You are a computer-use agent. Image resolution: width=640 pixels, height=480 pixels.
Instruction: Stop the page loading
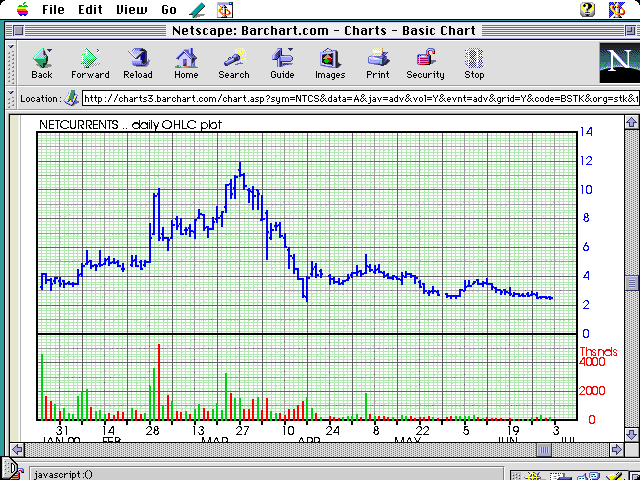(474, 63)
